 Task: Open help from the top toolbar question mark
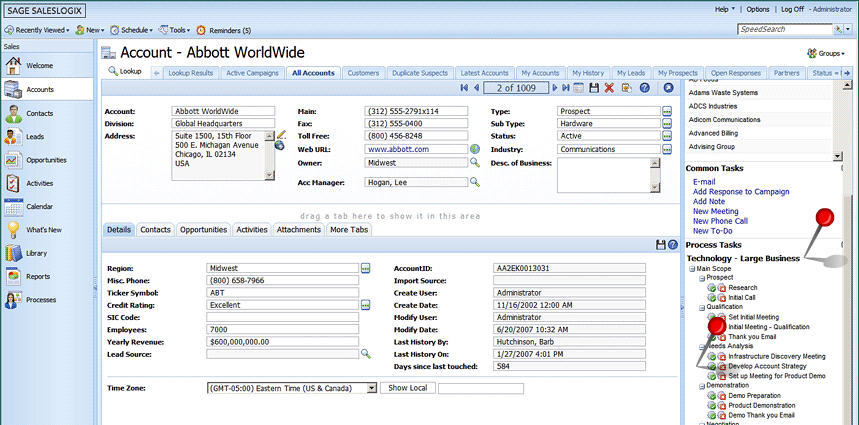click(x=645, y=88)
